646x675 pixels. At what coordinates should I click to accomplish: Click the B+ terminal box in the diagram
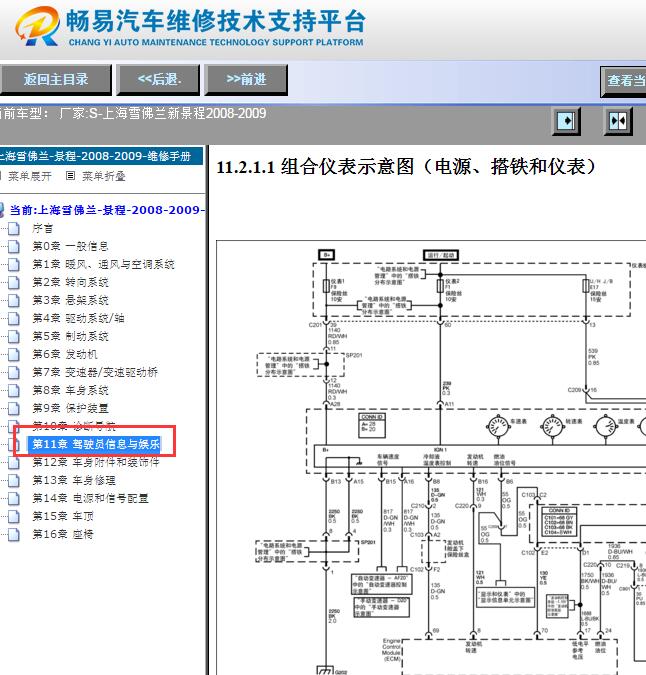tap(326, 255)
